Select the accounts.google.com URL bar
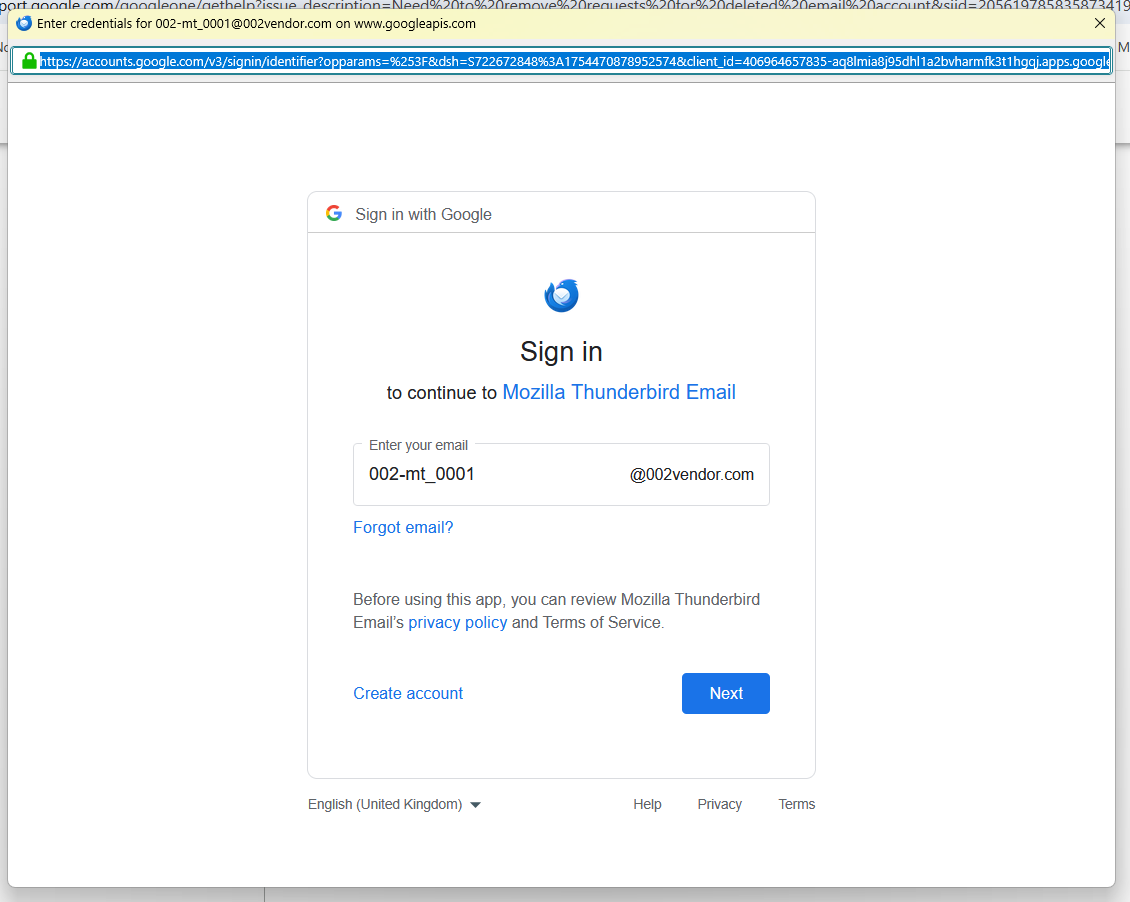The height and width of the screenshot is (902, 1130). click(562, 61)
